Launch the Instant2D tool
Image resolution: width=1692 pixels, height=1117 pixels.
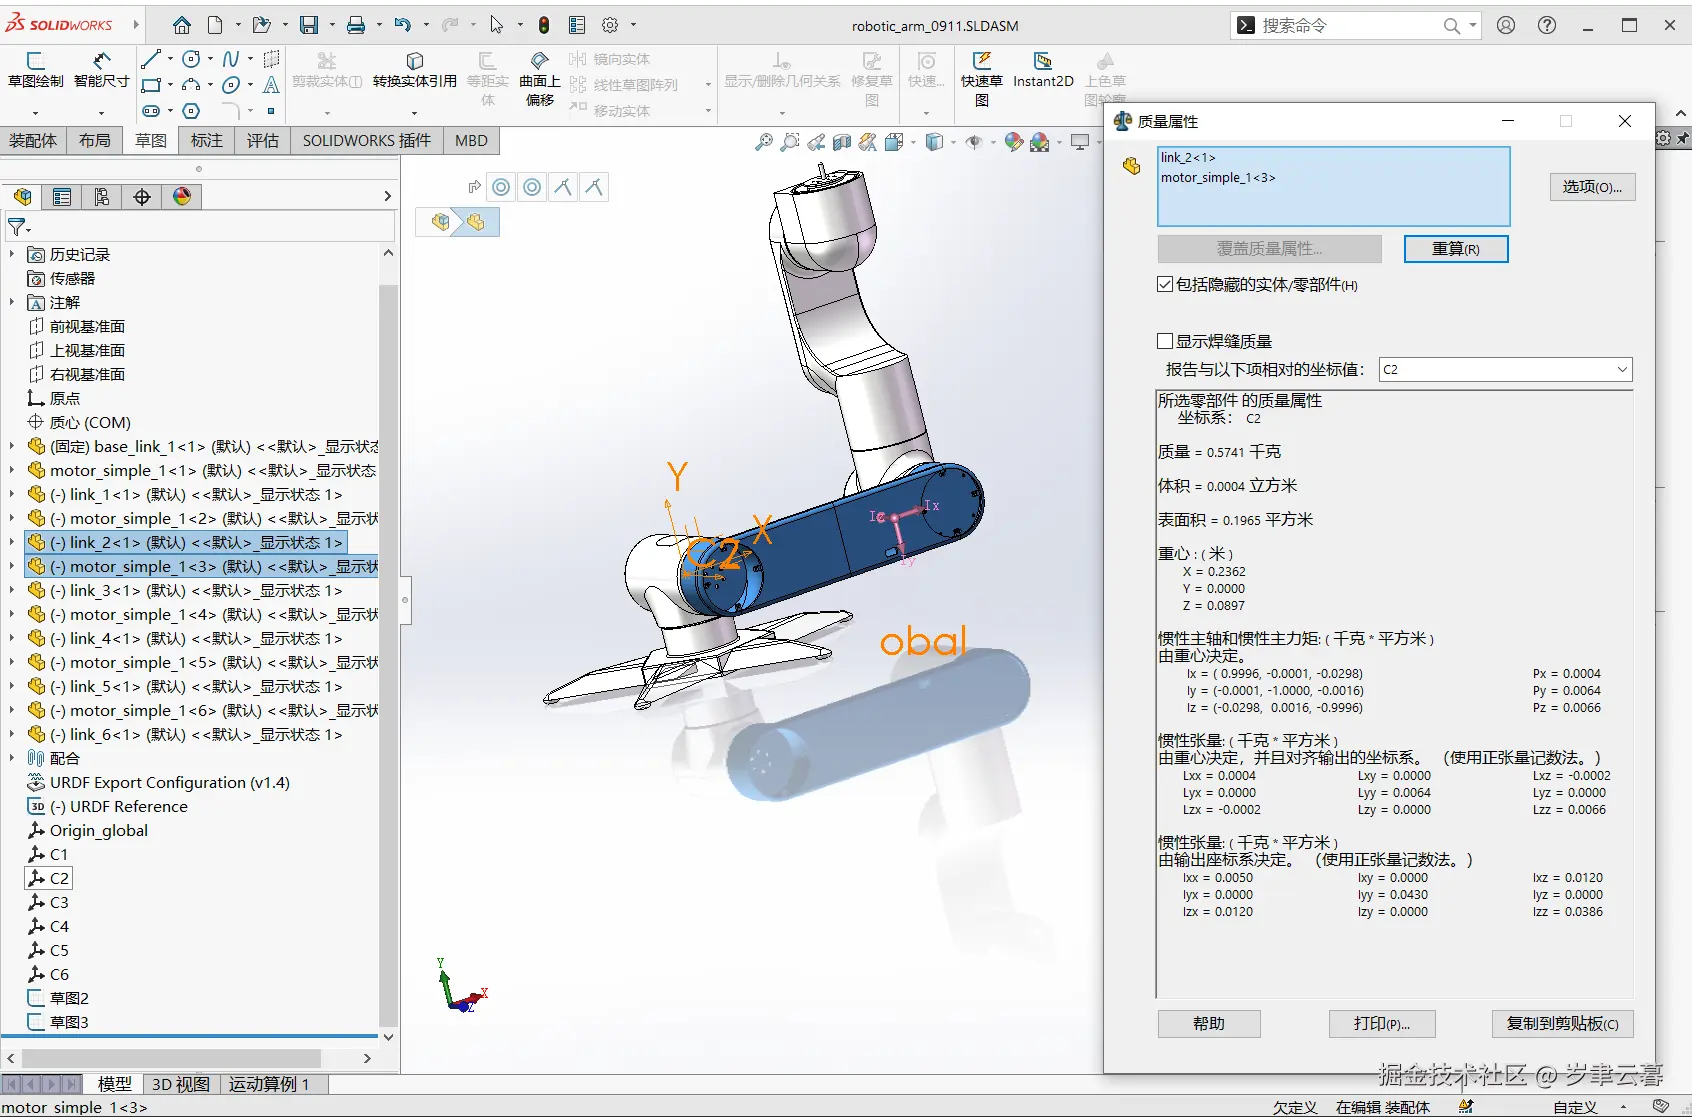point(1043,70)
